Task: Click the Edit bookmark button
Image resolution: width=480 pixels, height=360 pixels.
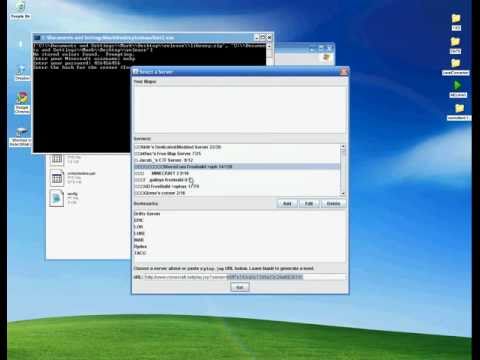Action: point(309,203)
